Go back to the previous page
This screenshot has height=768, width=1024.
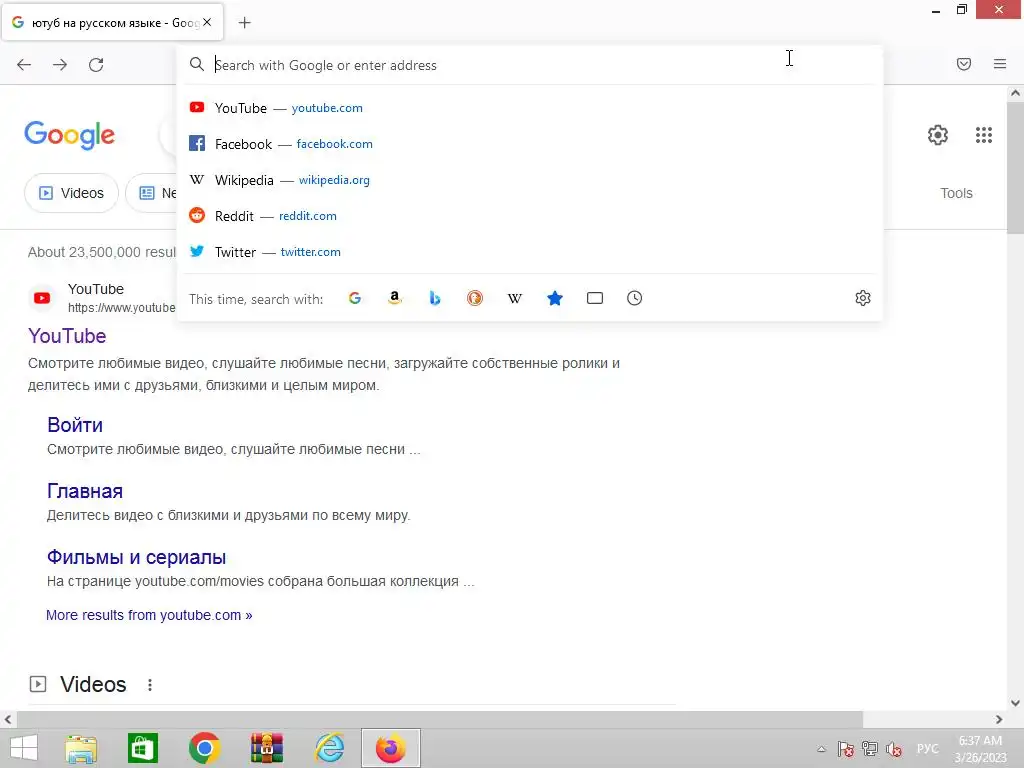click(24, 65)
